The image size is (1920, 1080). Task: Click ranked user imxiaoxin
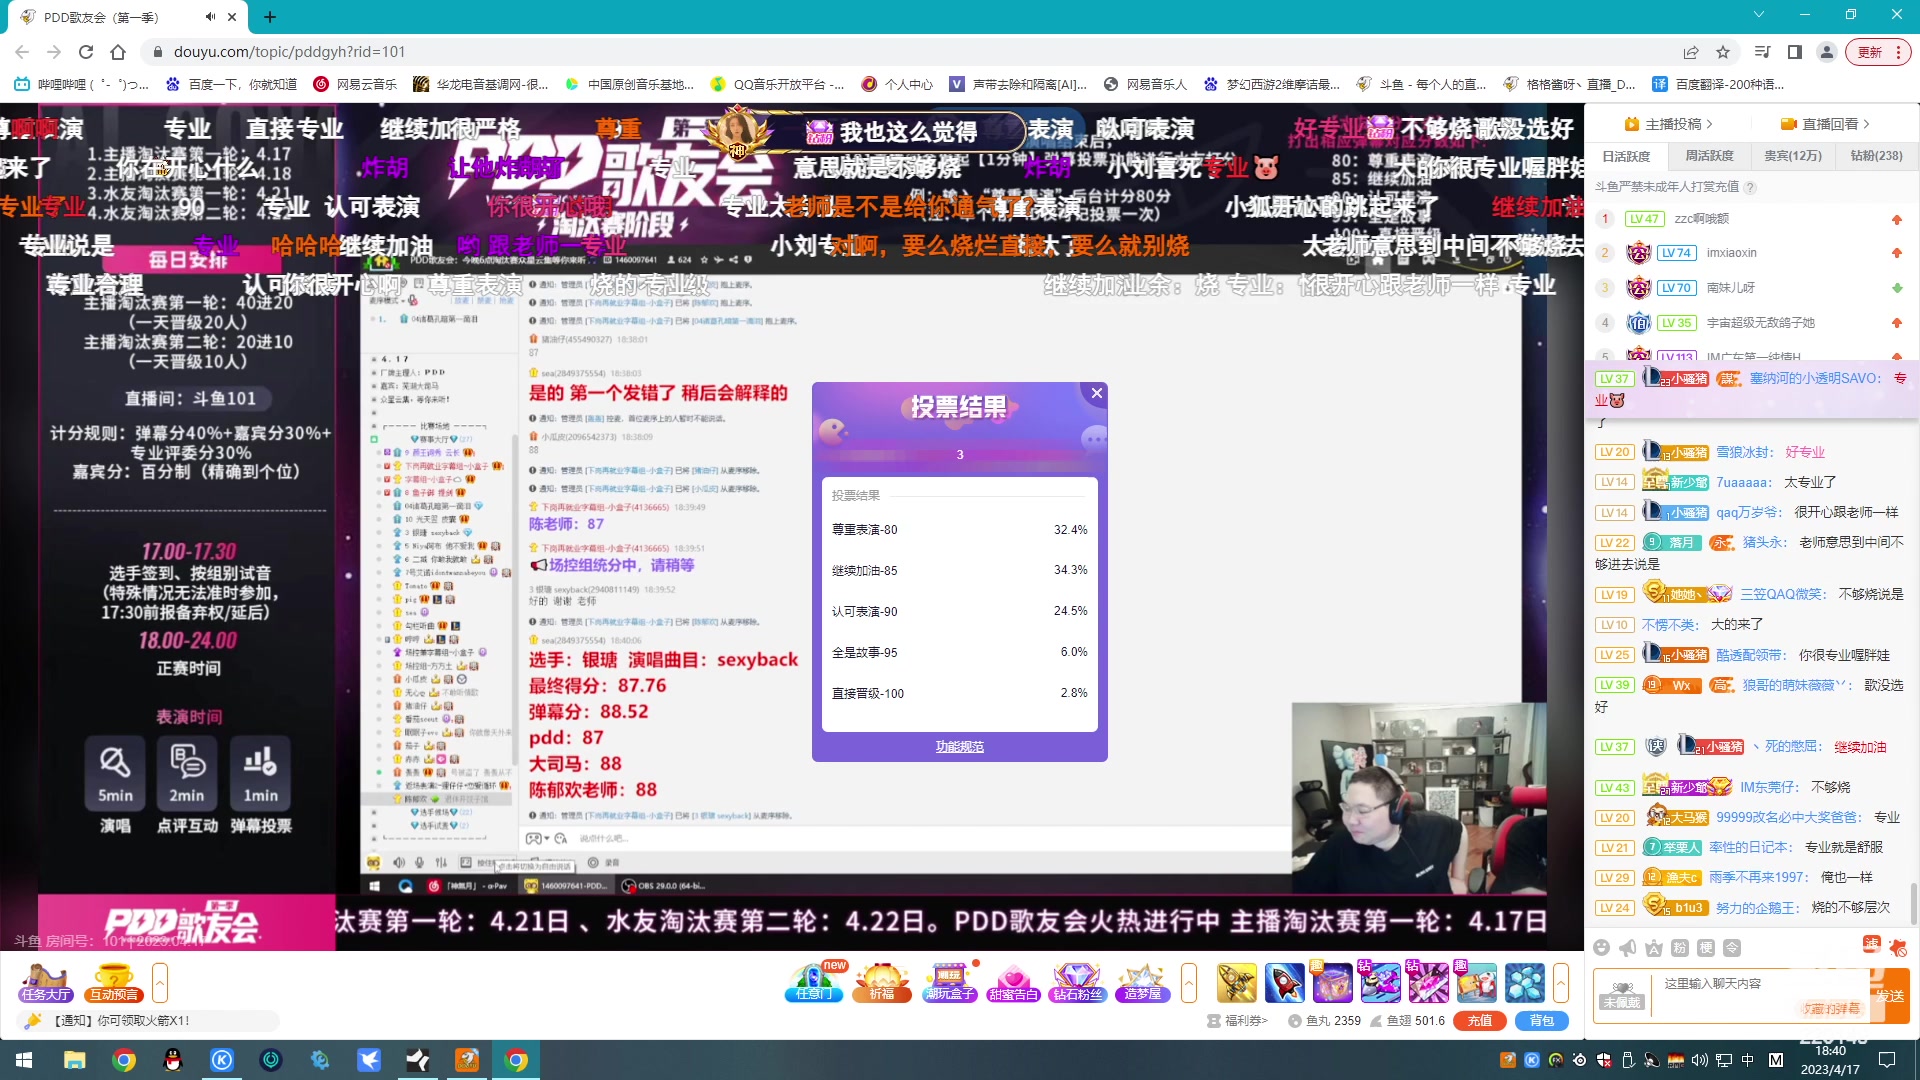[1731, 253]
